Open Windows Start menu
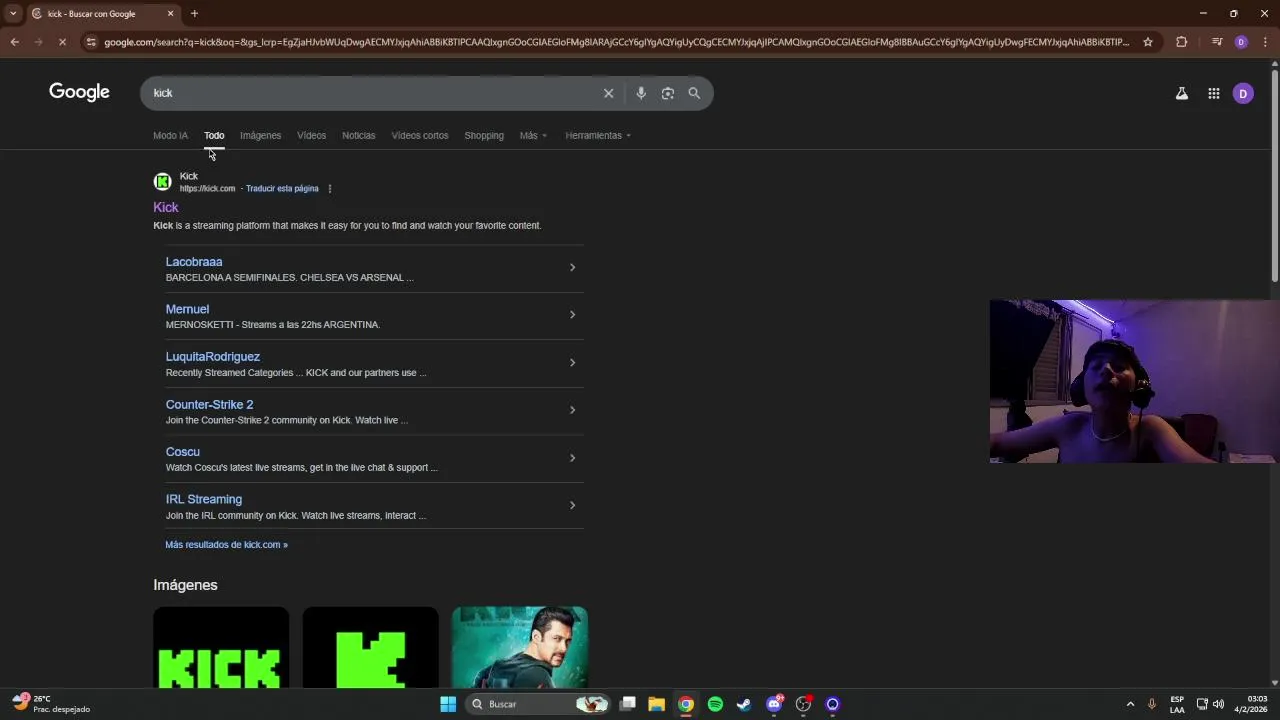The height and width of the screenshot is (720, 1280). [448, 704]
